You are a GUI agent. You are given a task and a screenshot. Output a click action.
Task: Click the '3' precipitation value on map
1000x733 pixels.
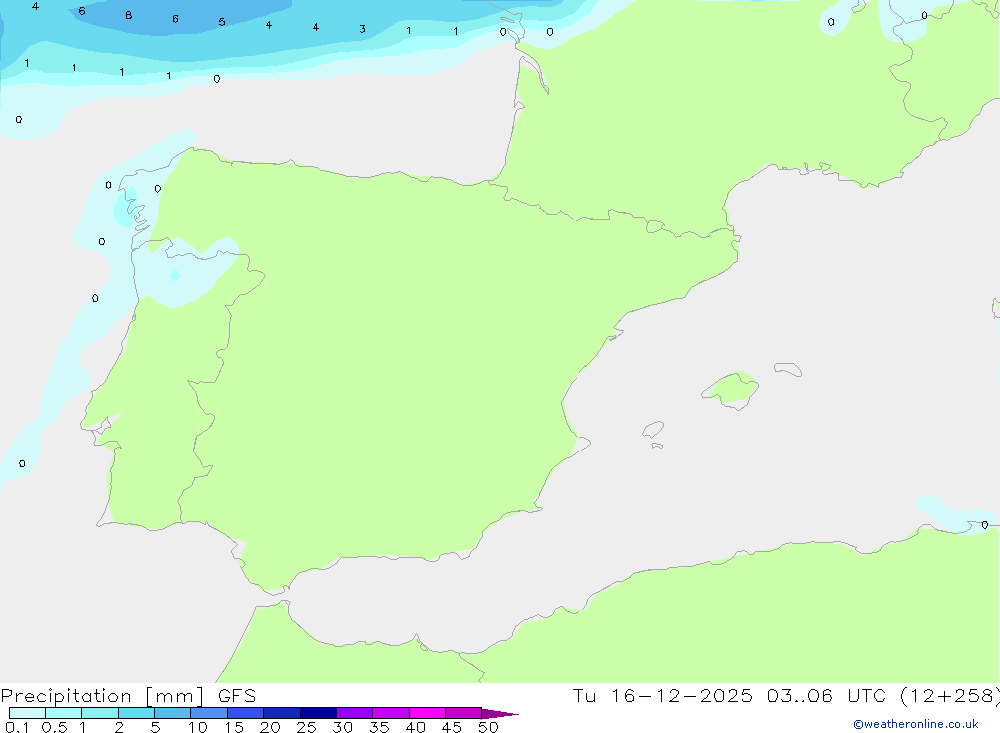(362, 29)
